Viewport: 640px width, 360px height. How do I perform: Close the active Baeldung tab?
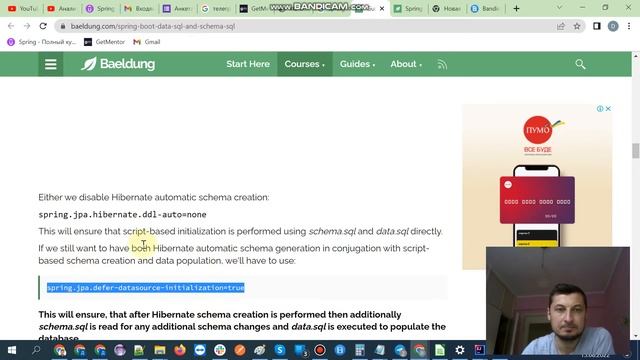pyautogui.click(x=382, y=9)
